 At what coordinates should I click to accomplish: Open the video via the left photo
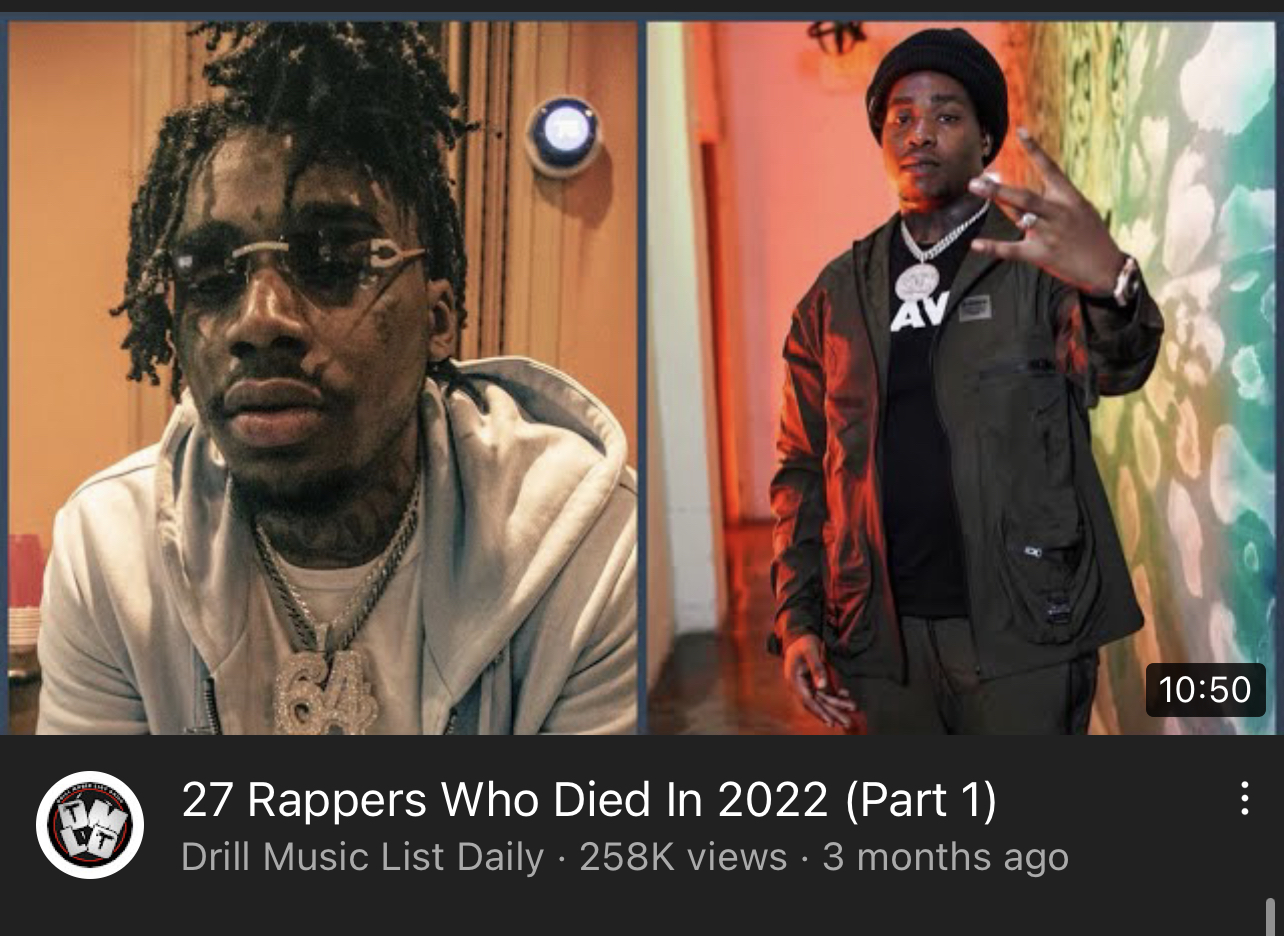pos(322,378)
